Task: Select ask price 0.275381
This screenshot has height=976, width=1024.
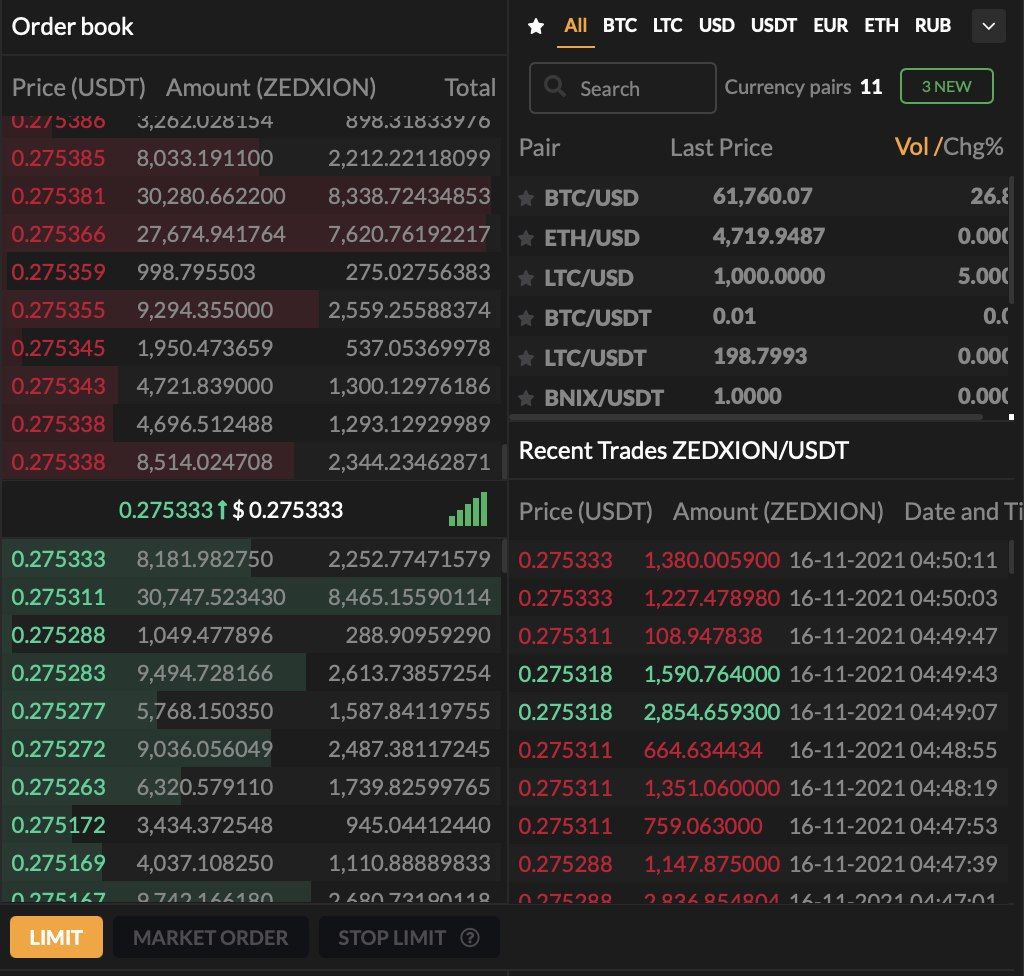Action: (x=58, y=196)
